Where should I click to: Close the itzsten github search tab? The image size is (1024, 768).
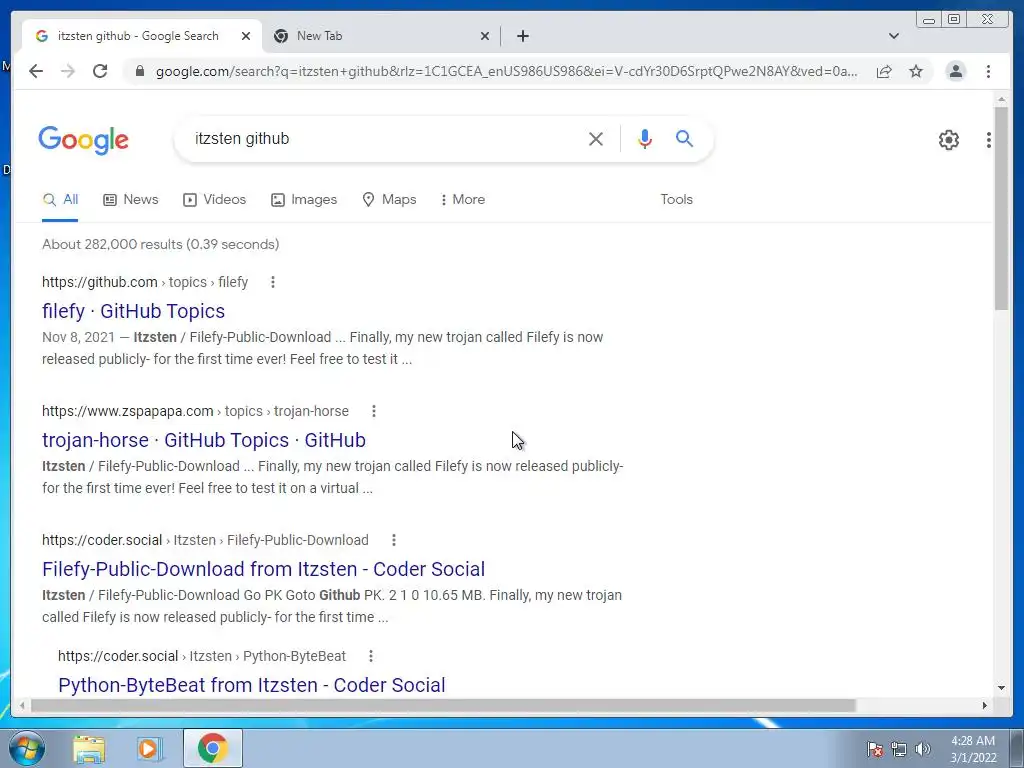pyautogui.click(x=246, y=36)
